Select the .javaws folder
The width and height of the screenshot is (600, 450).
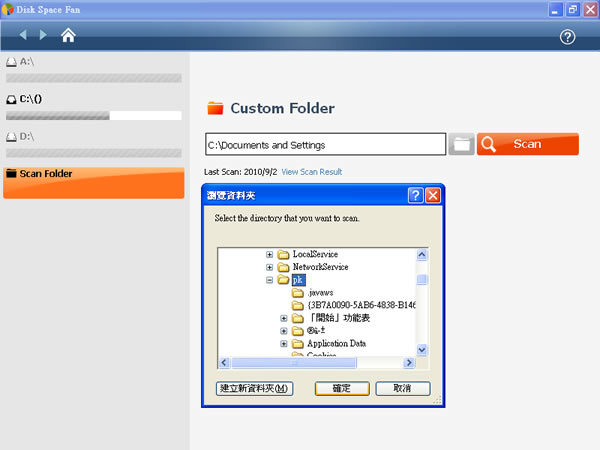click(320, 293)
